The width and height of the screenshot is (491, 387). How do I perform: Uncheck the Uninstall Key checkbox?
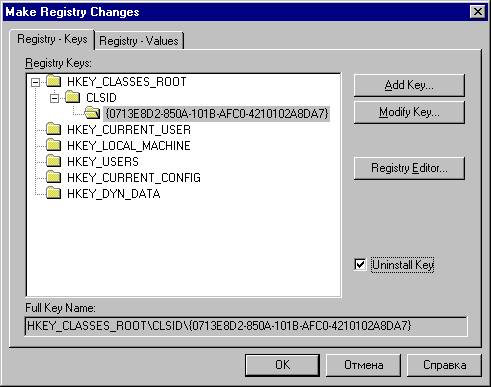coord(360,265)
